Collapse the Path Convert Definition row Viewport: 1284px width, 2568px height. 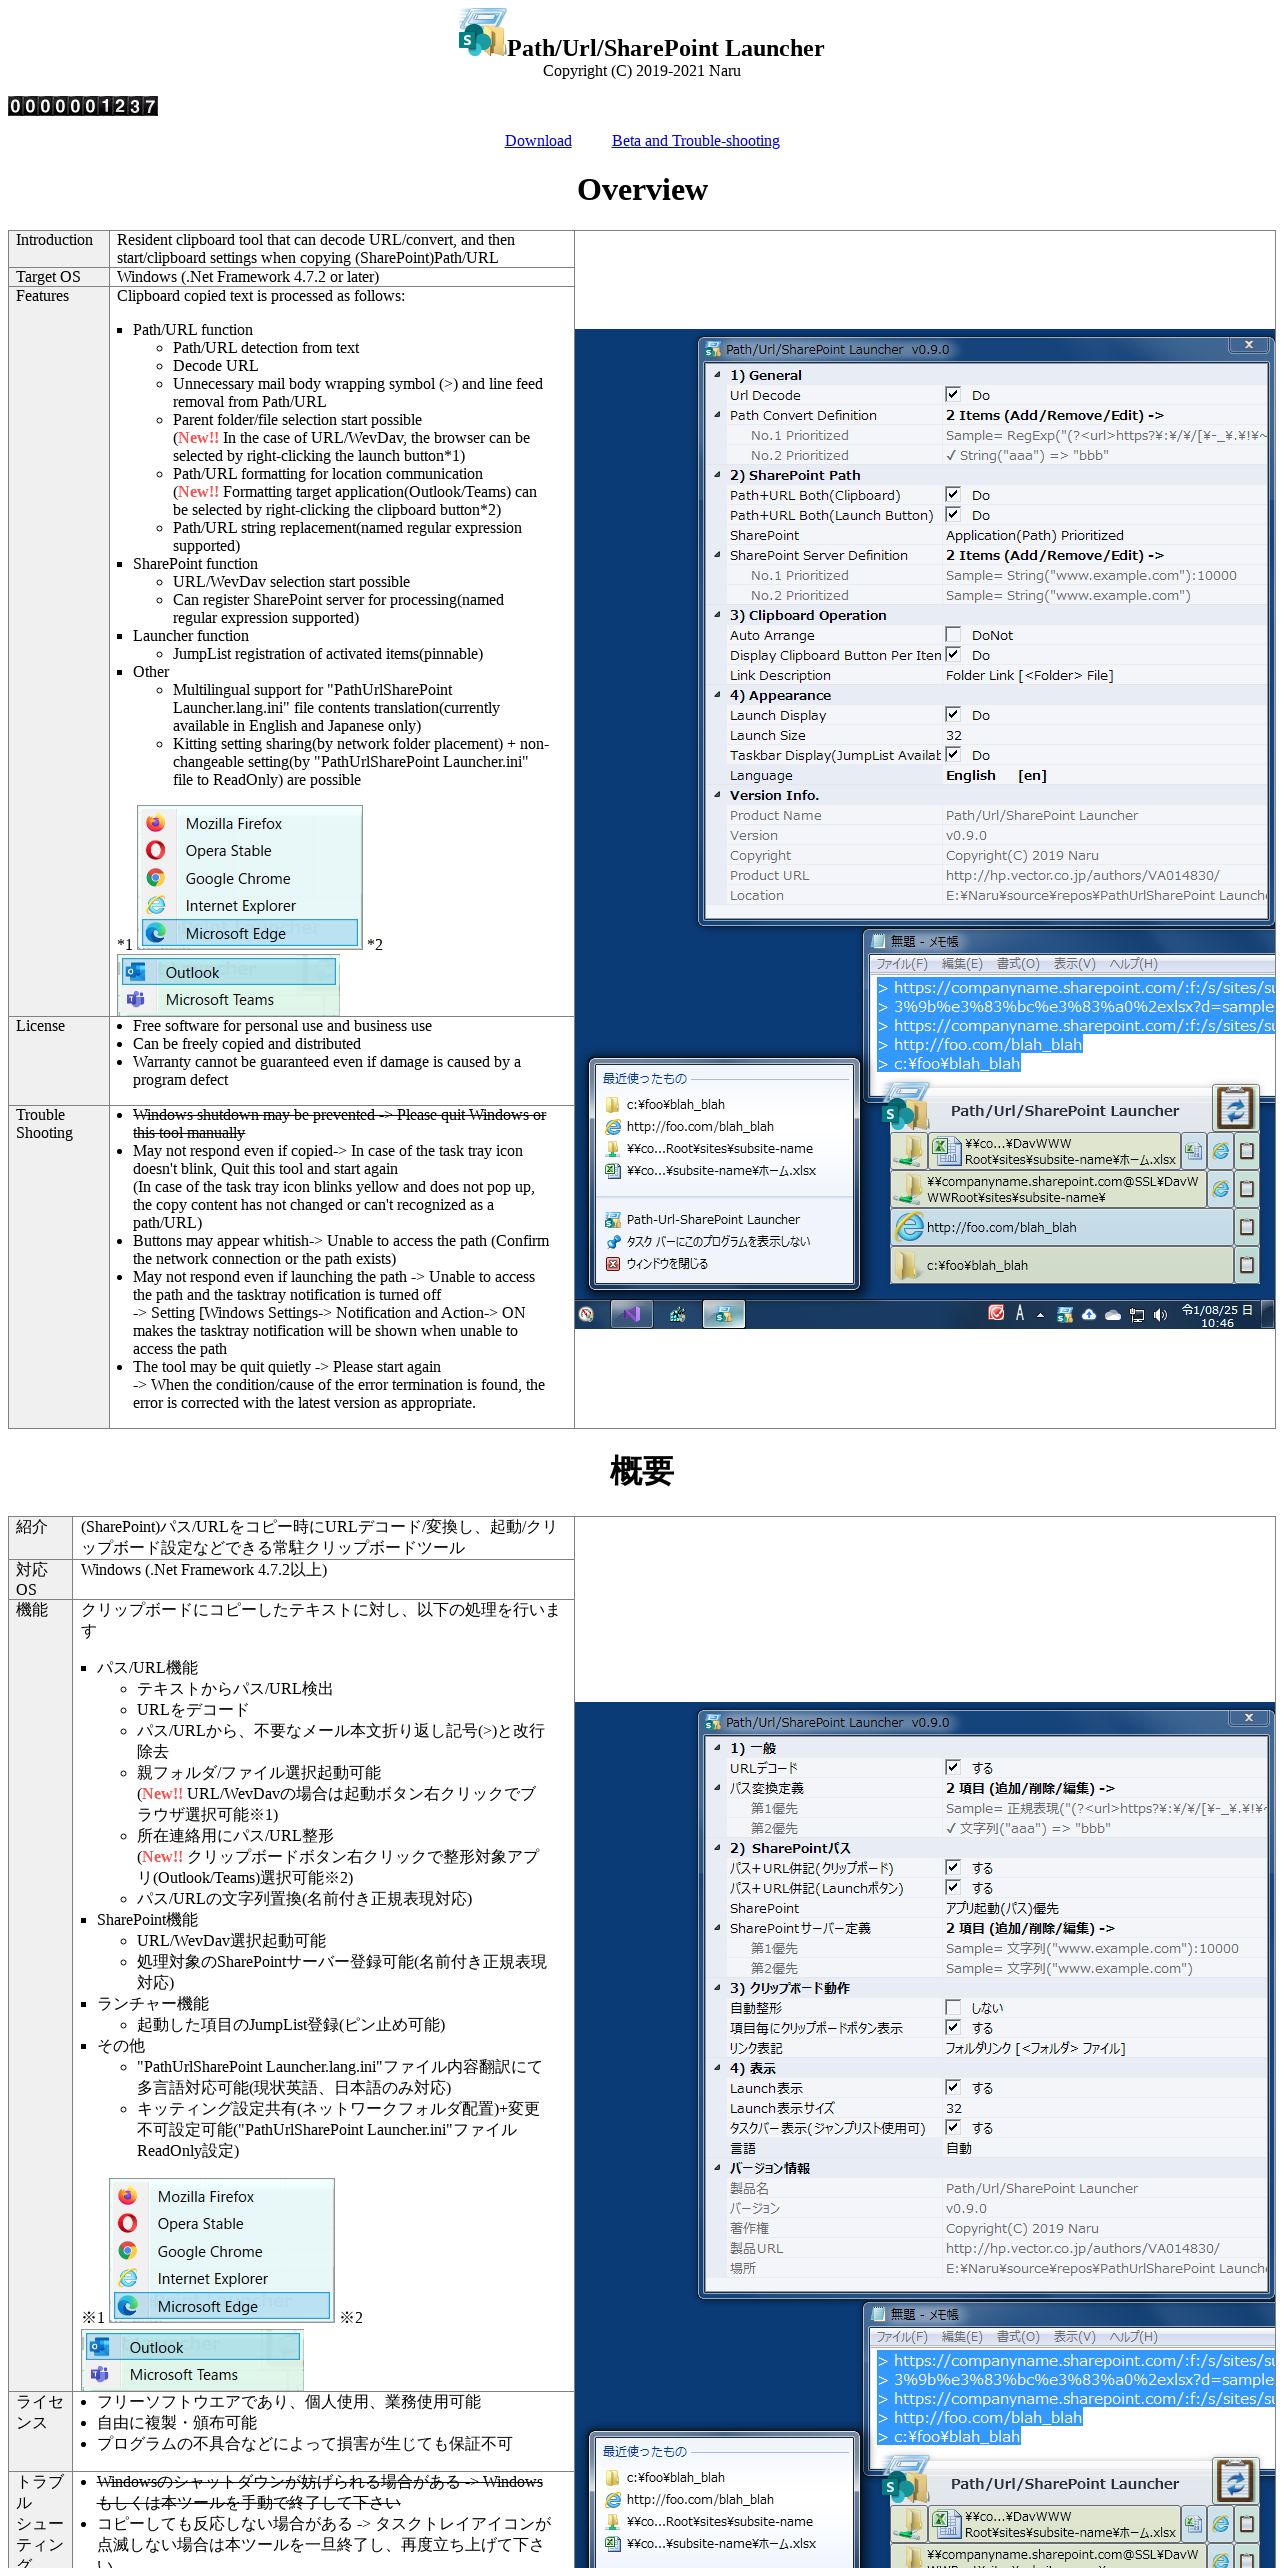coord(717,415)
